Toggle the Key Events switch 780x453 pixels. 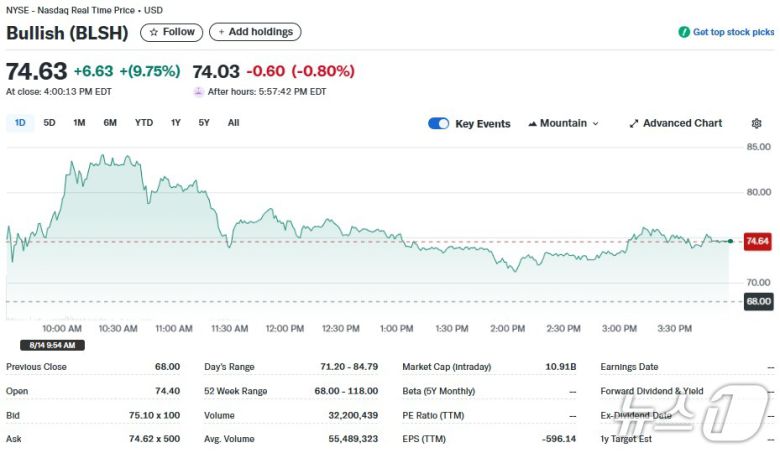tap(438, 123)
